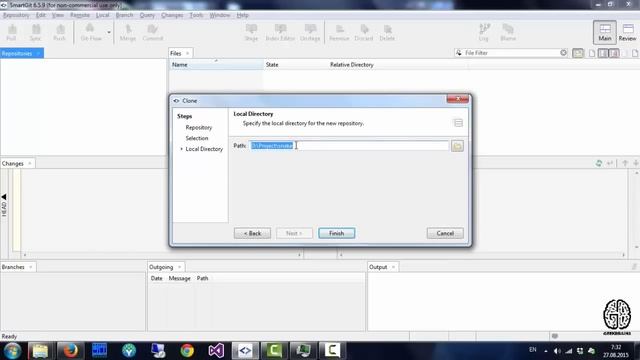
Task: Open the Edit menu
Action: click(x=40, y=15)
